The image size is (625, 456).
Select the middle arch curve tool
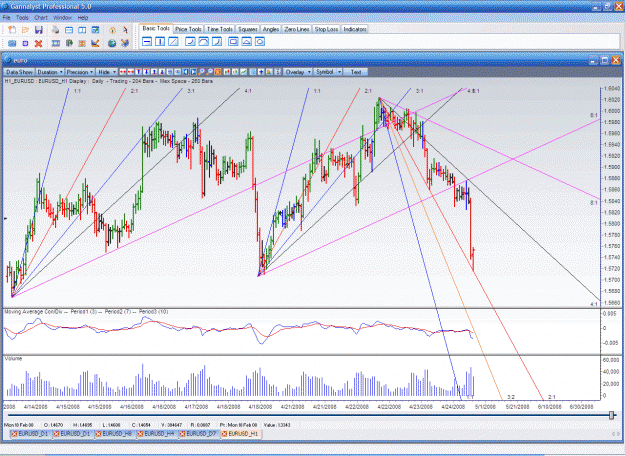click(204, 41)
